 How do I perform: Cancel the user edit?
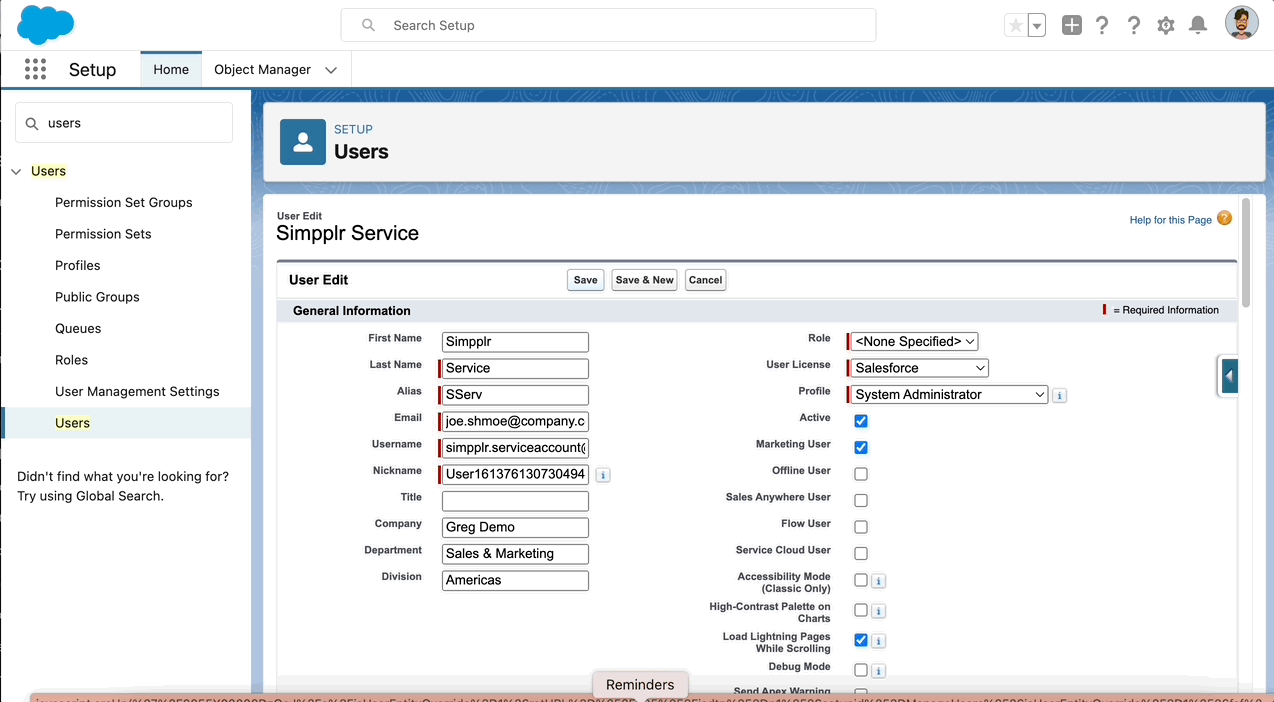pos(705,280)
